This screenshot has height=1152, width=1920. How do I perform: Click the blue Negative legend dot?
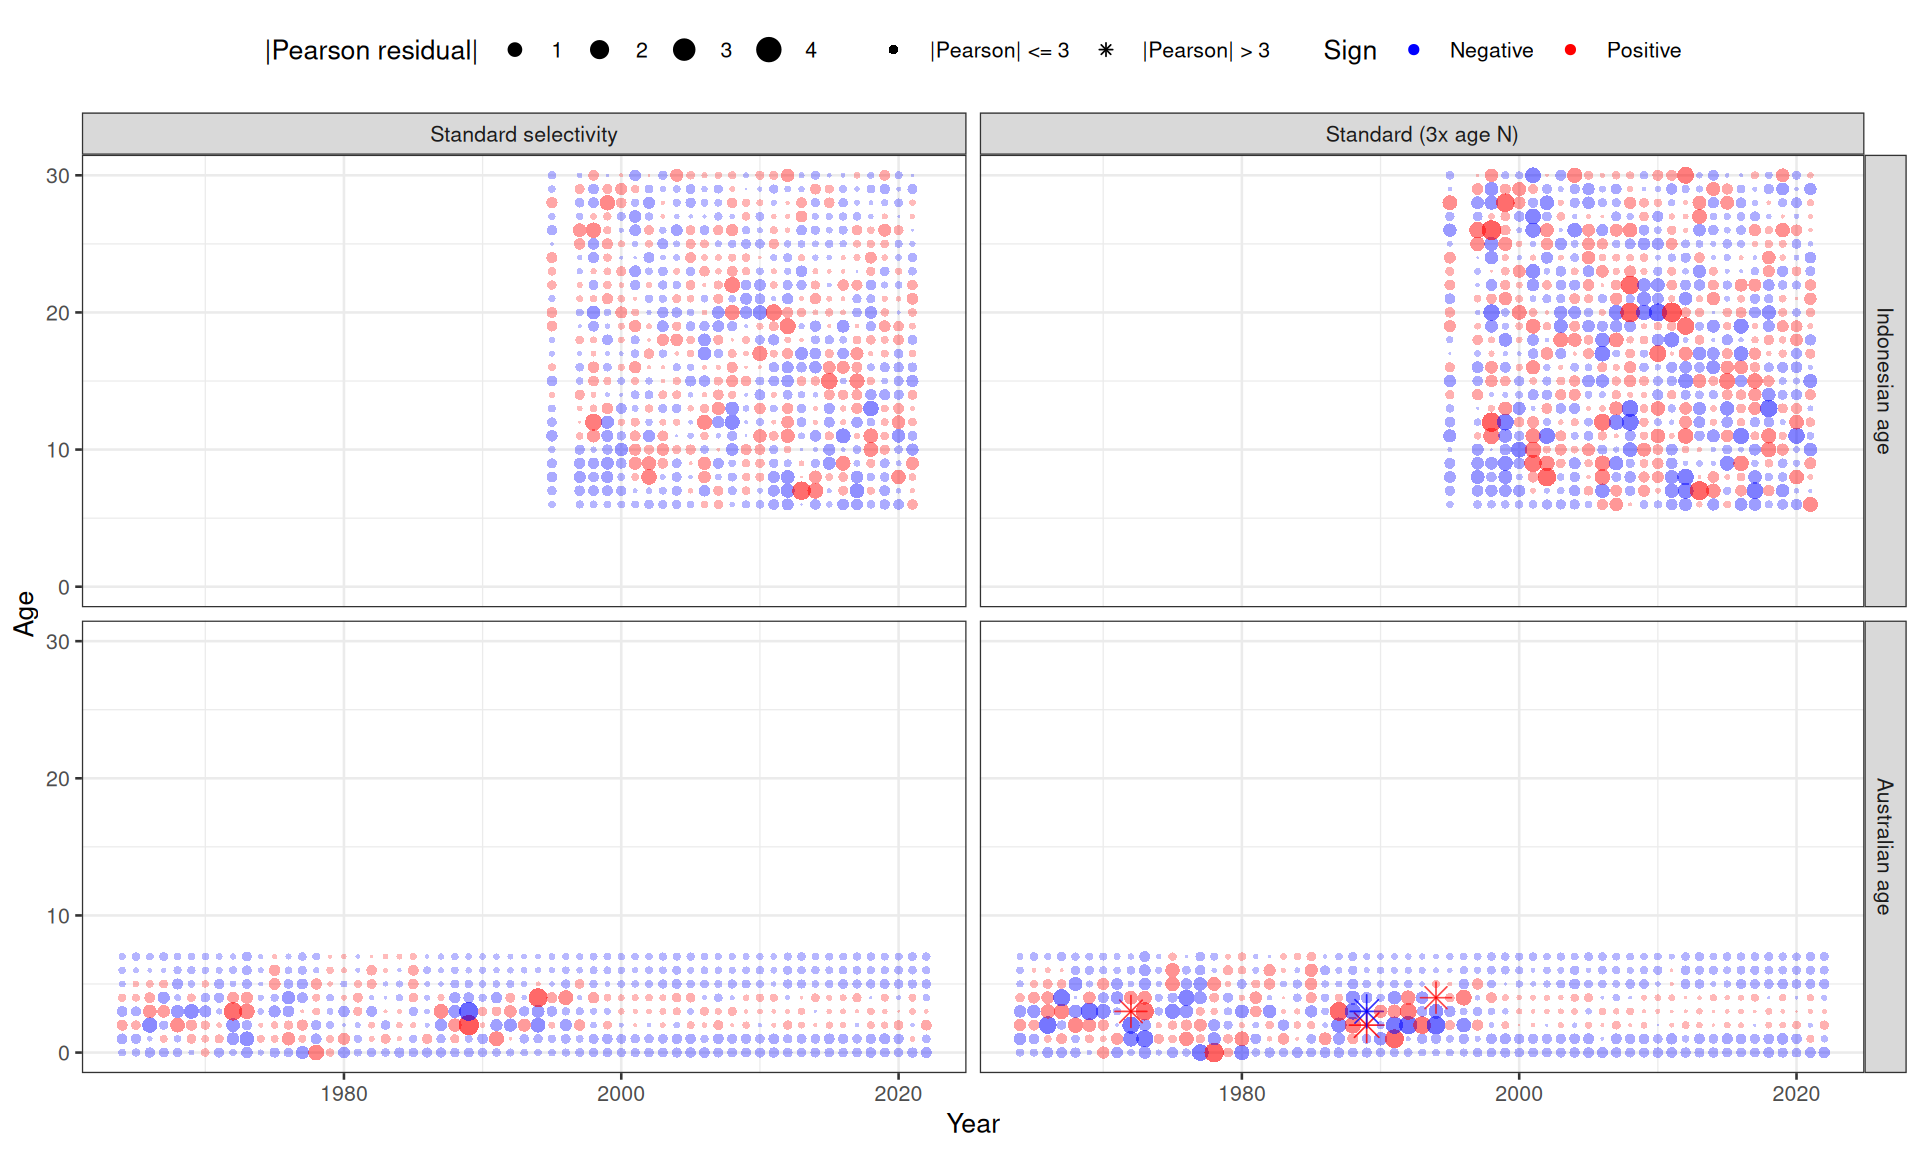1413,50
